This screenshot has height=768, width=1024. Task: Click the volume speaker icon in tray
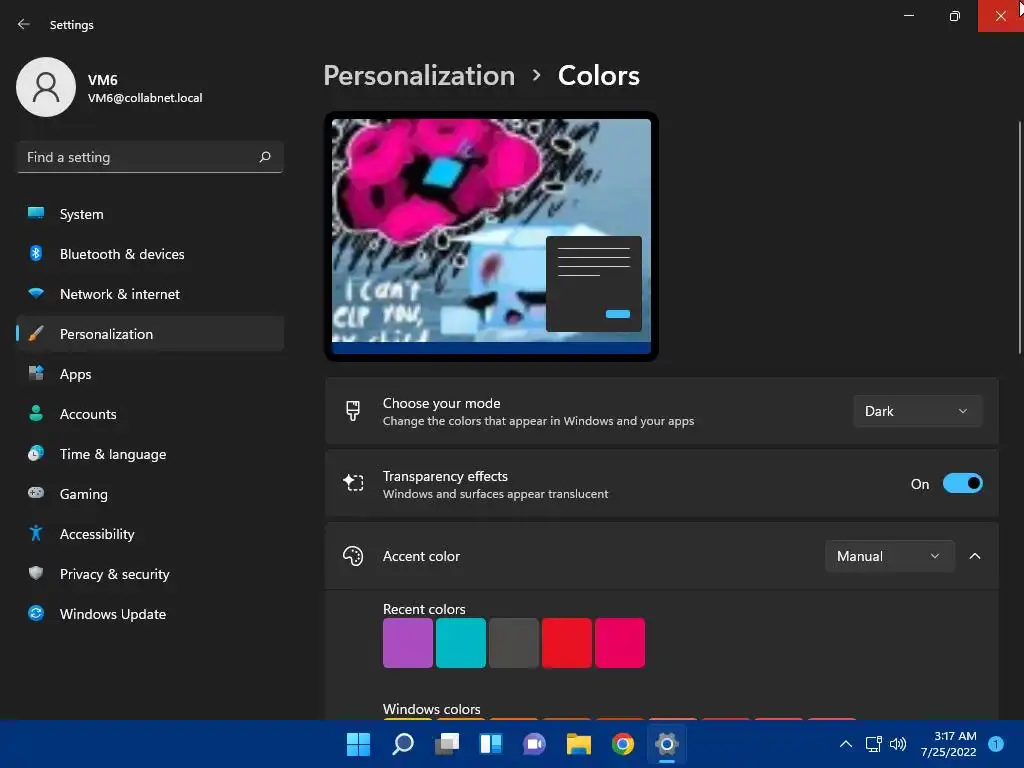898,744
